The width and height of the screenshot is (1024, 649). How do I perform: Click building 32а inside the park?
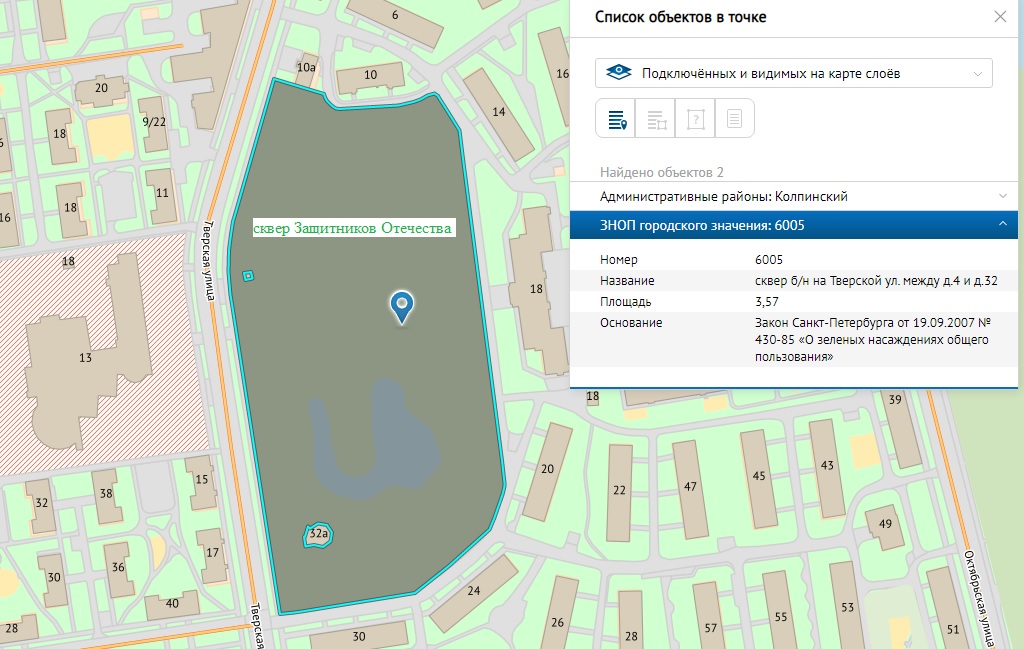pos(319,535)
